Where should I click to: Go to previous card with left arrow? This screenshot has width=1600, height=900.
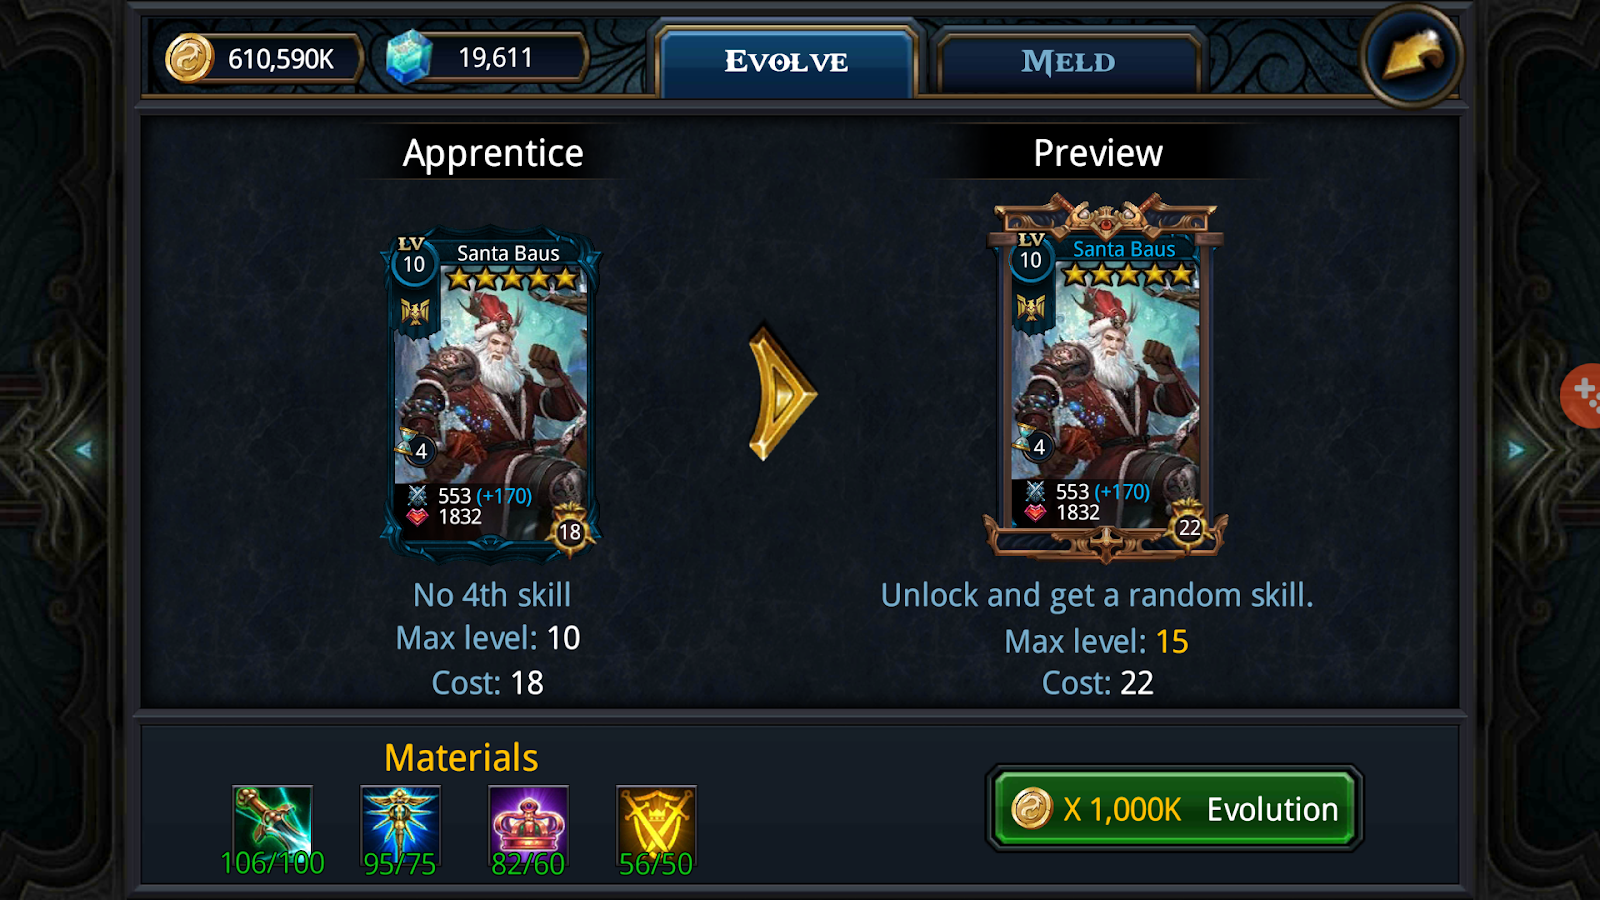84,450
